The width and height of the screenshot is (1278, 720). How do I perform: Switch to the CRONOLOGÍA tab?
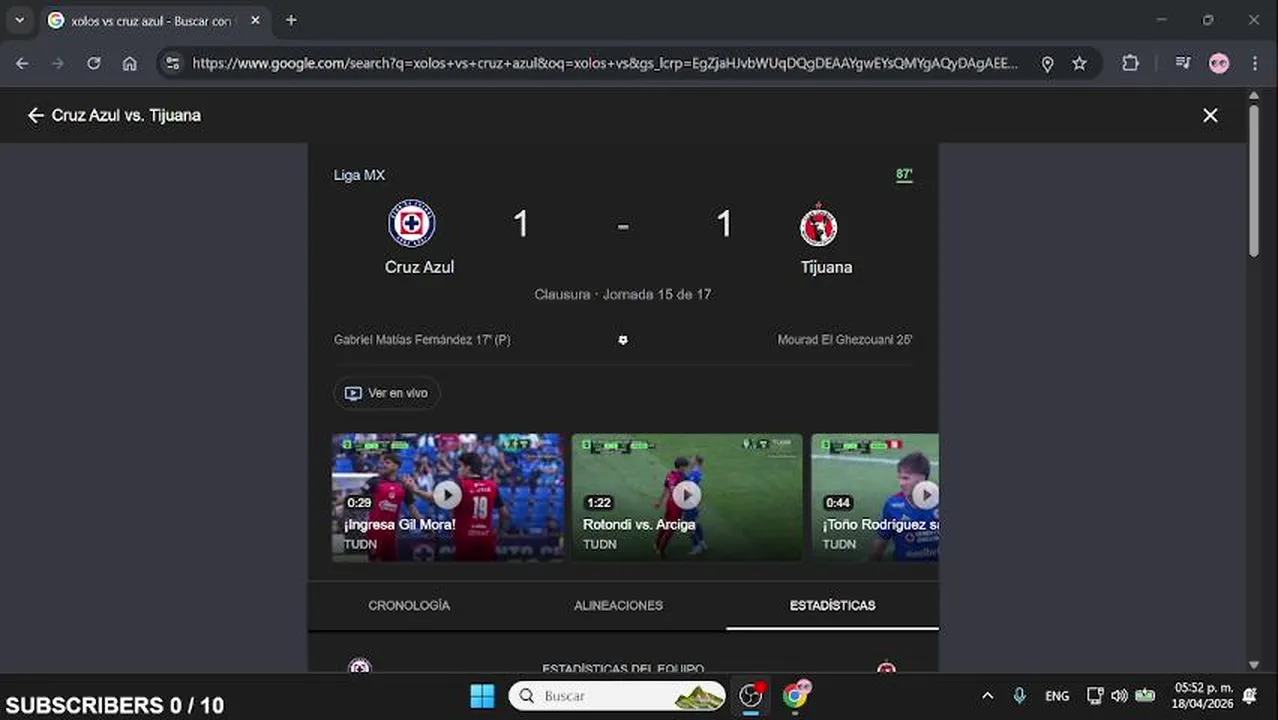[x=409, y=605]
